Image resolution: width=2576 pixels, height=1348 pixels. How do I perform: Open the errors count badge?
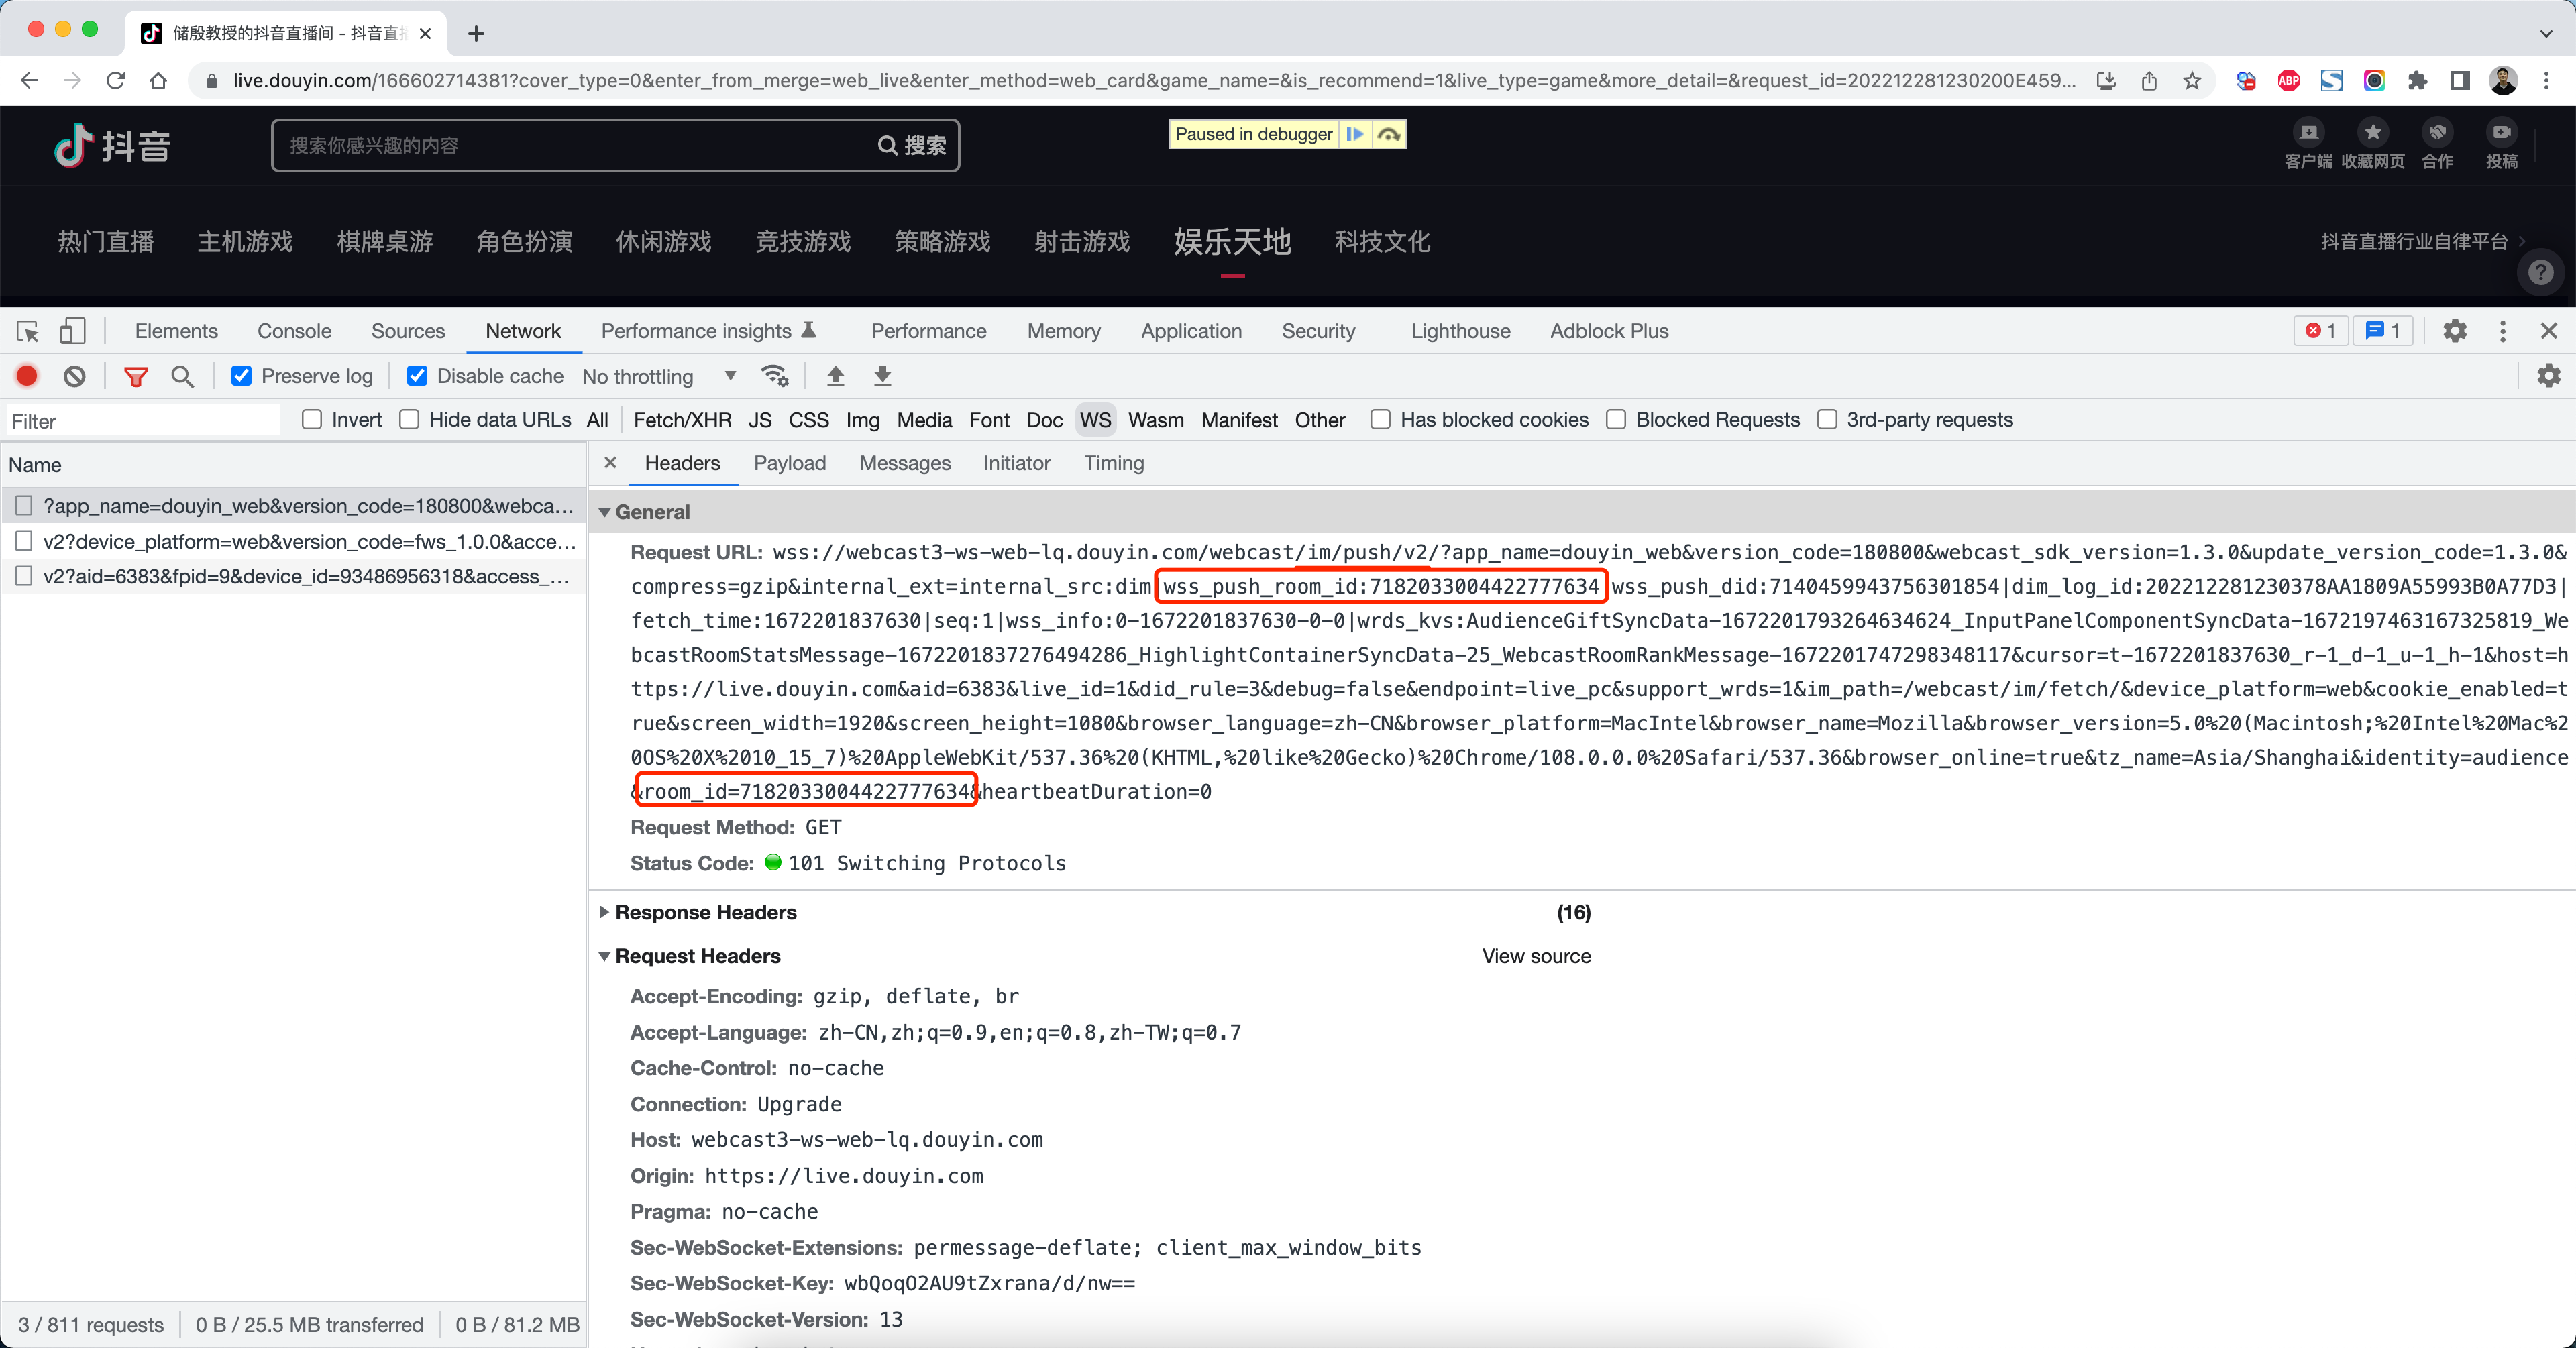(x=2320, y=331)
